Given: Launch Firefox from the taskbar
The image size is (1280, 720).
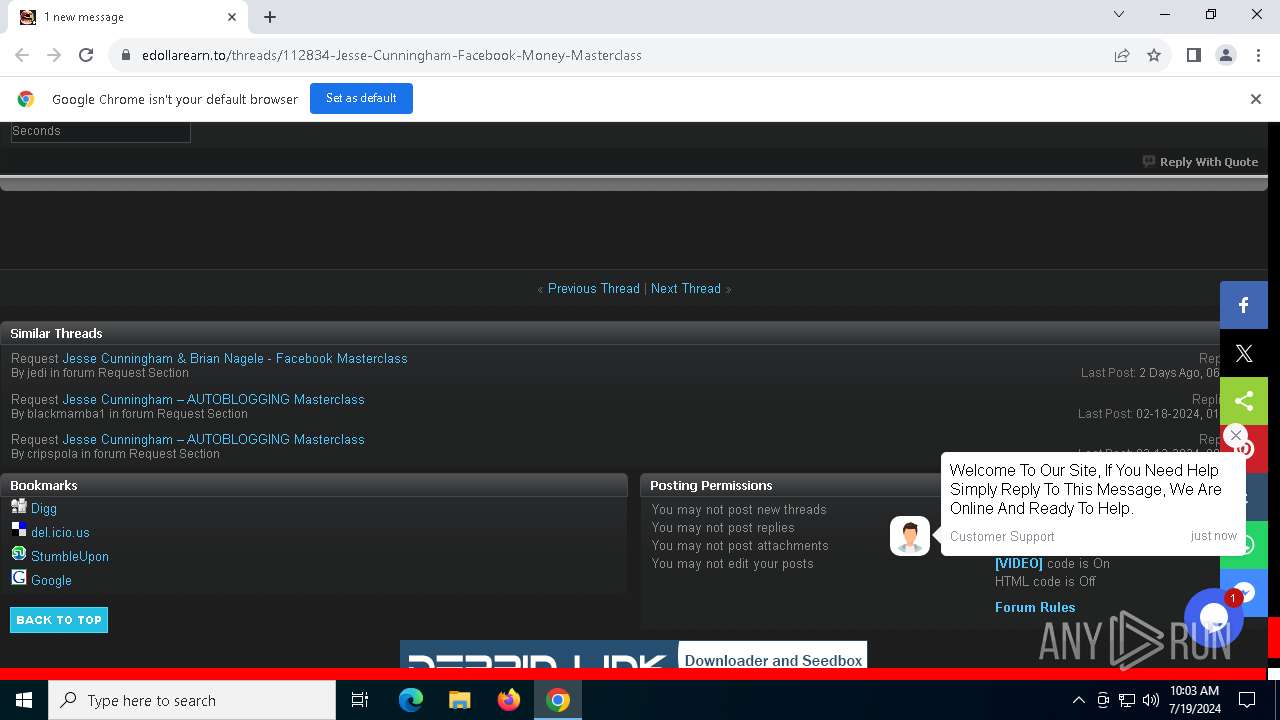Looking at the screenshot, I should pos(509,700).
